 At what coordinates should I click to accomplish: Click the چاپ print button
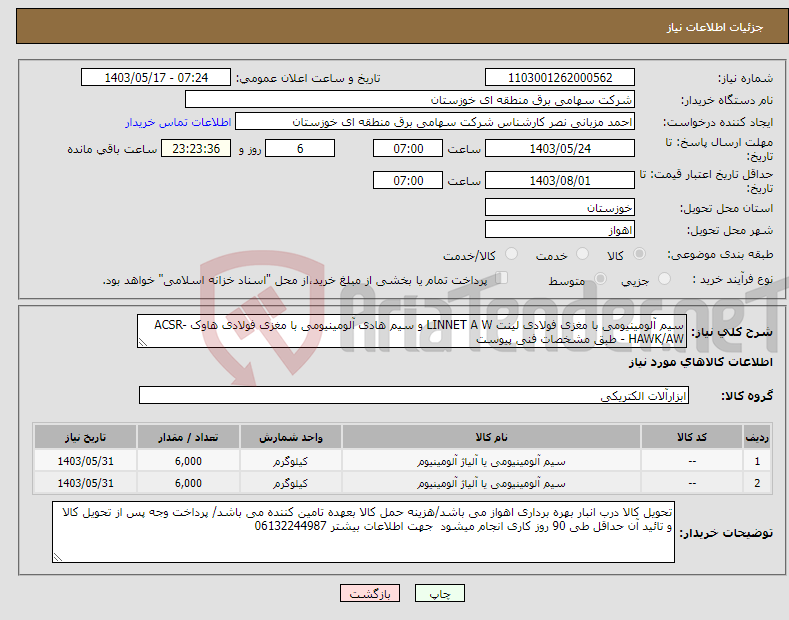pyautogui.click(x=439, y=593)
